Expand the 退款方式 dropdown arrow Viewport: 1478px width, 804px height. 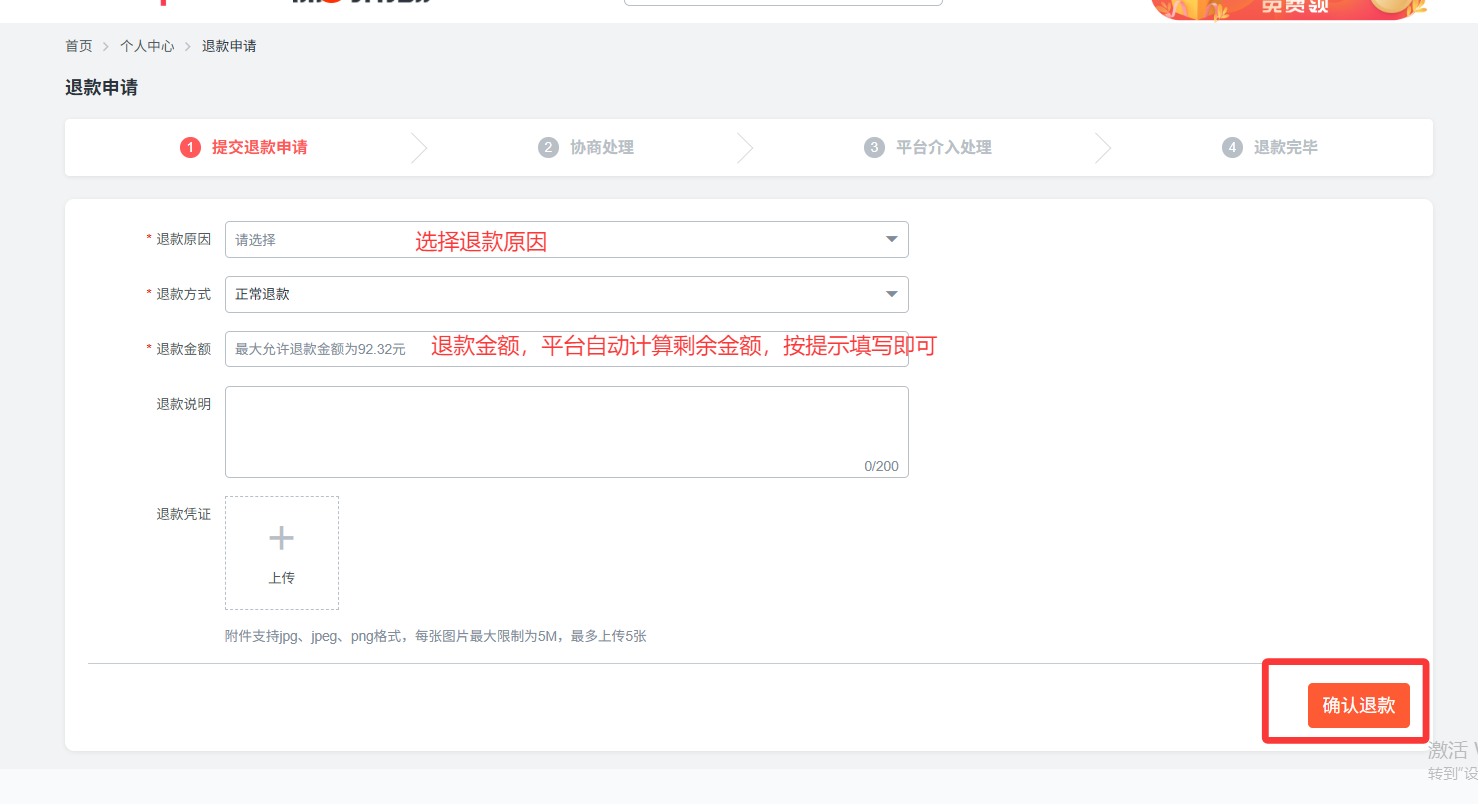coord(891,295)
